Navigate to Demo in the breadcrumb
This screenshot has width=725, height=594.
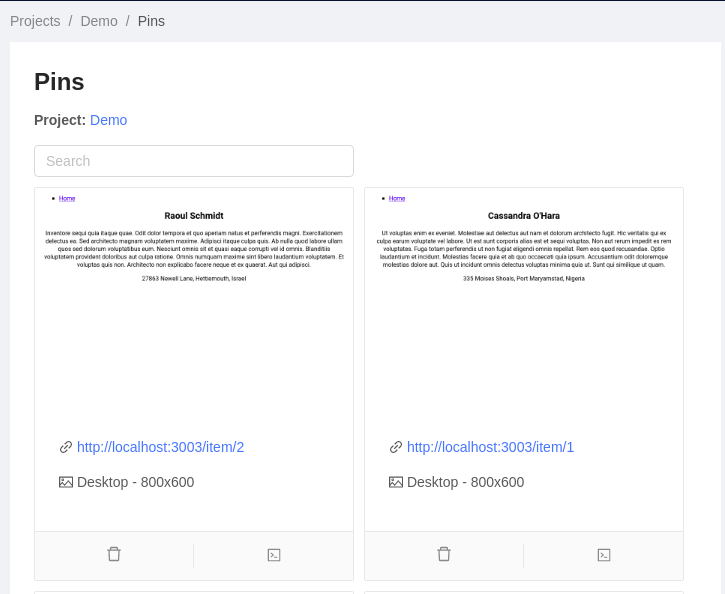[x=99, y=21]
